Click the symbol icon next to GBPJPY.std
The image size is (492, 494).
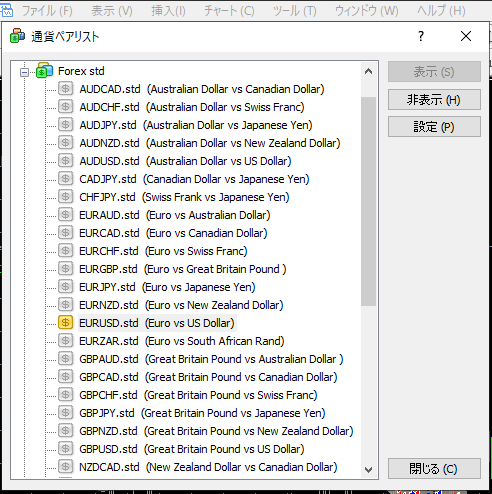tap(66, 413)
